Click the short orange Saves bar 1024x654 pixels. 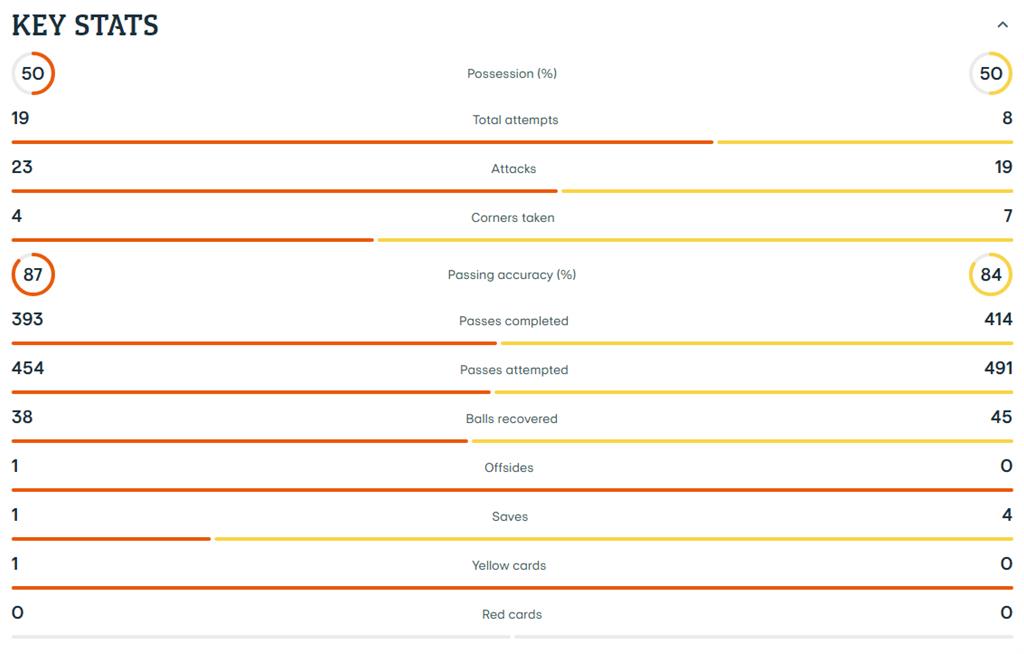111,539
